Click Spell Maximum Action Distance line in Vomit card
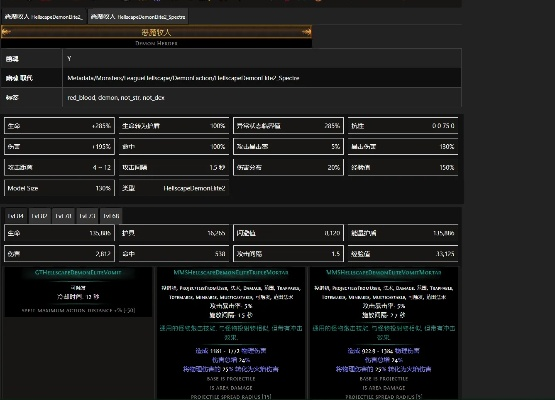Viewport: 555px width, 400px height. 78,310
